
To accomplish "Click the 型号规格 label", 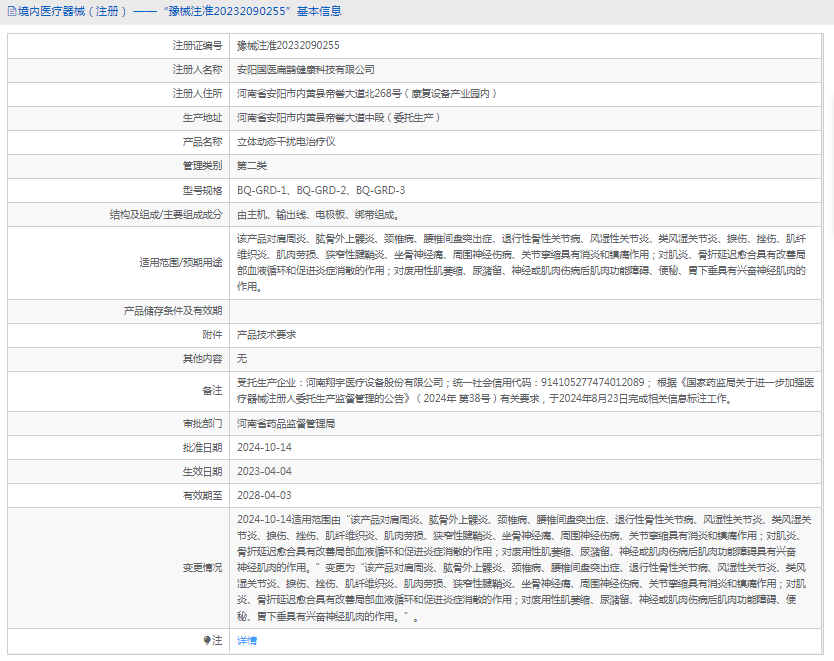I will [203, 190].
